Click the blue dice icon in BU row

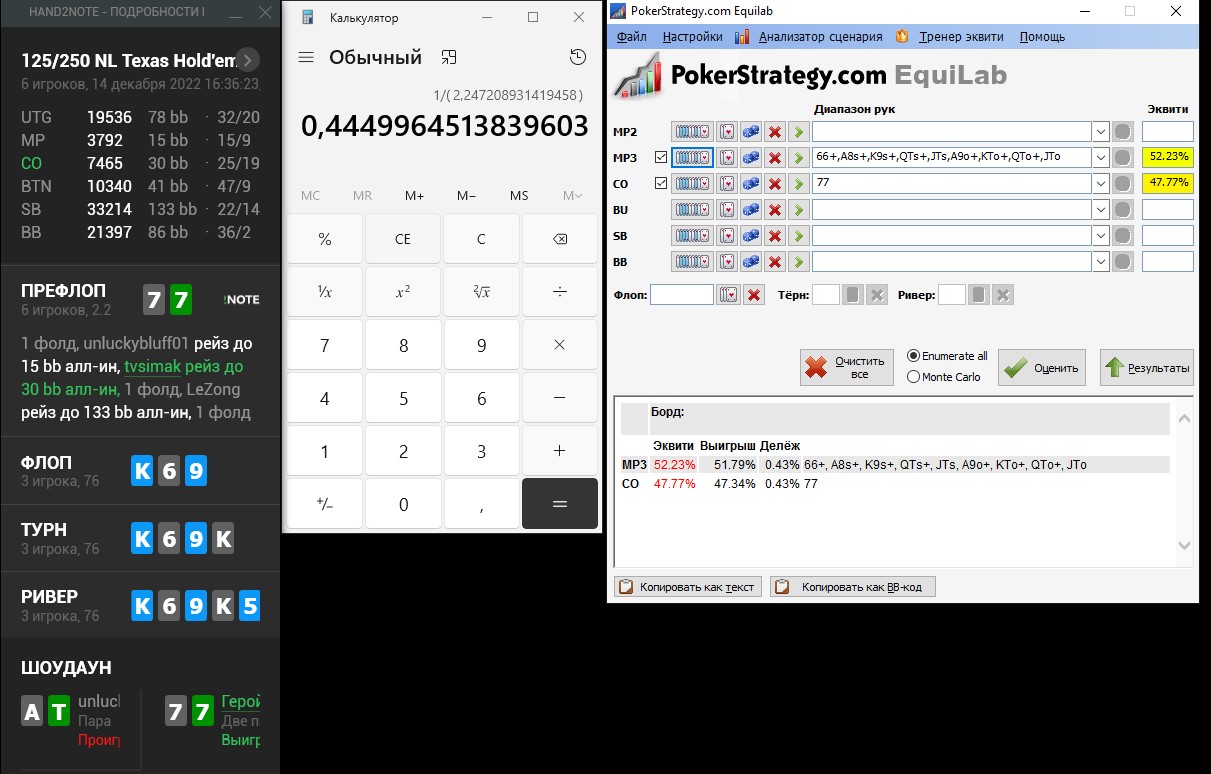[750, 210]
